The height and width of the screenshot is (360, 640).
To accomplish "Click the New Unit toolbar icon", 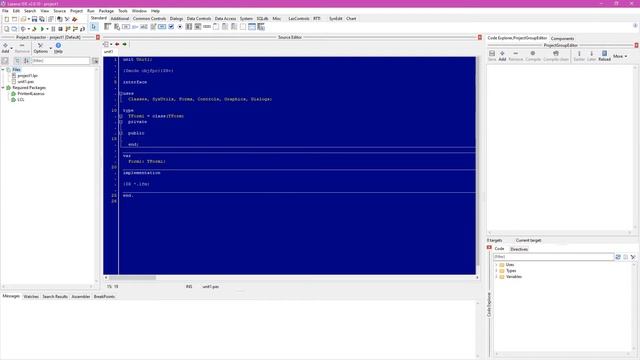I will point(7,19).
